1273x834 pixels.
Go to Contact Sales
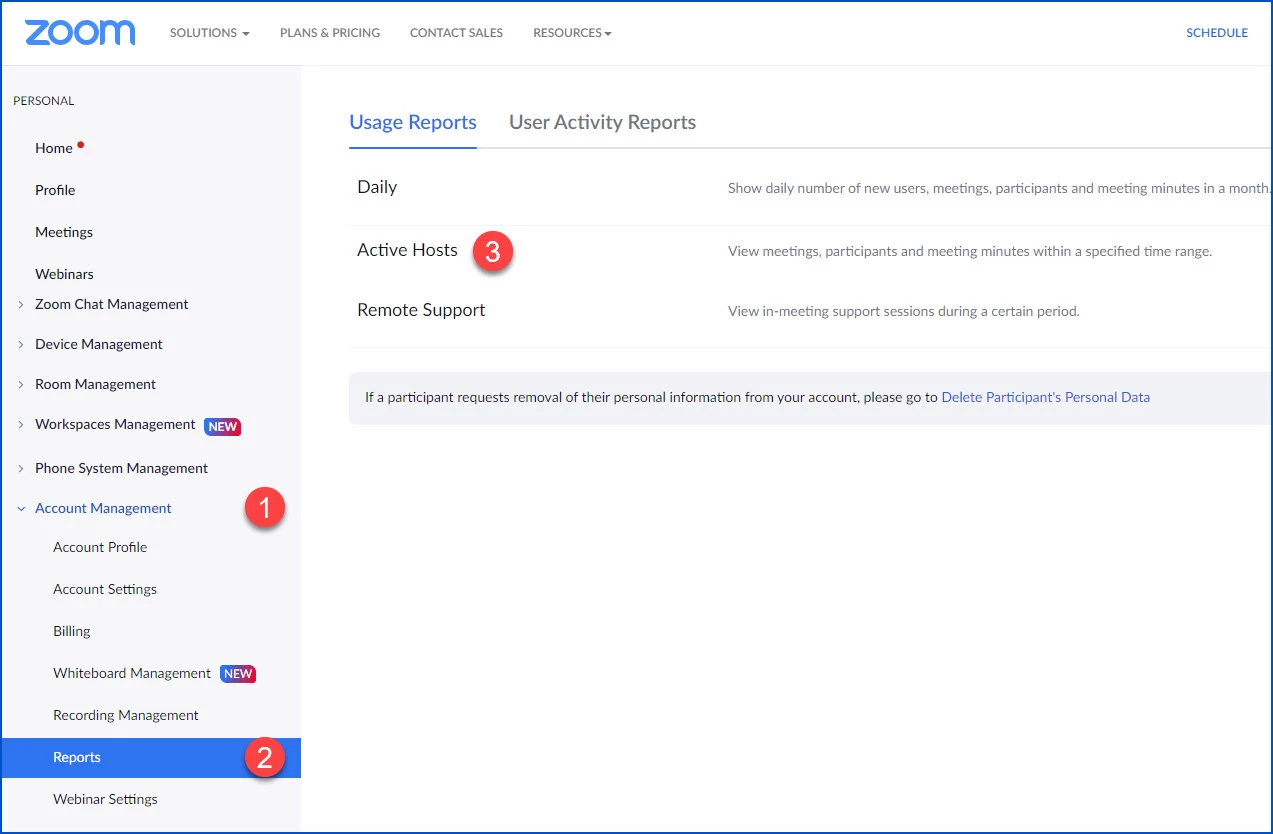tap(456, 33)
